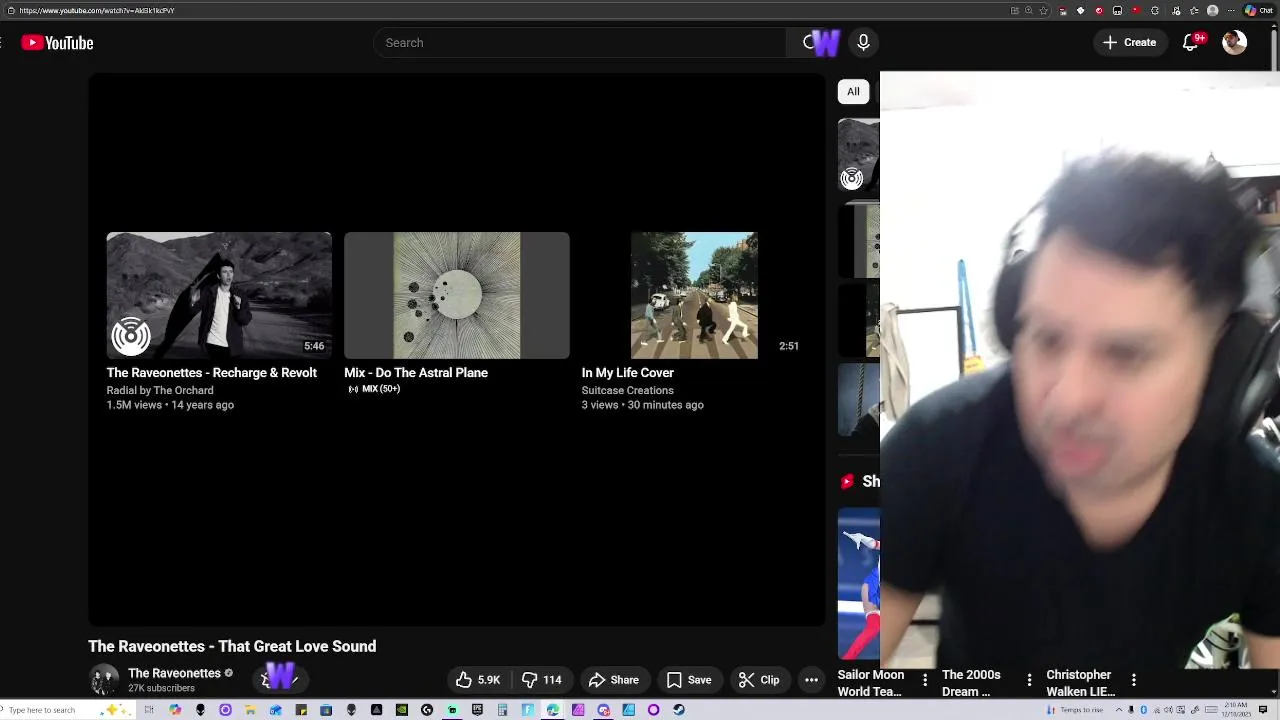
Task: Save the video to a playlist
Action: 689,680
